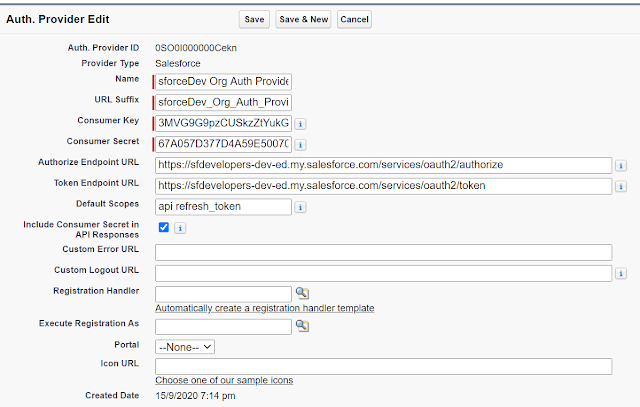
Task: Open the Portal dropdown
Action: point(185,347)
